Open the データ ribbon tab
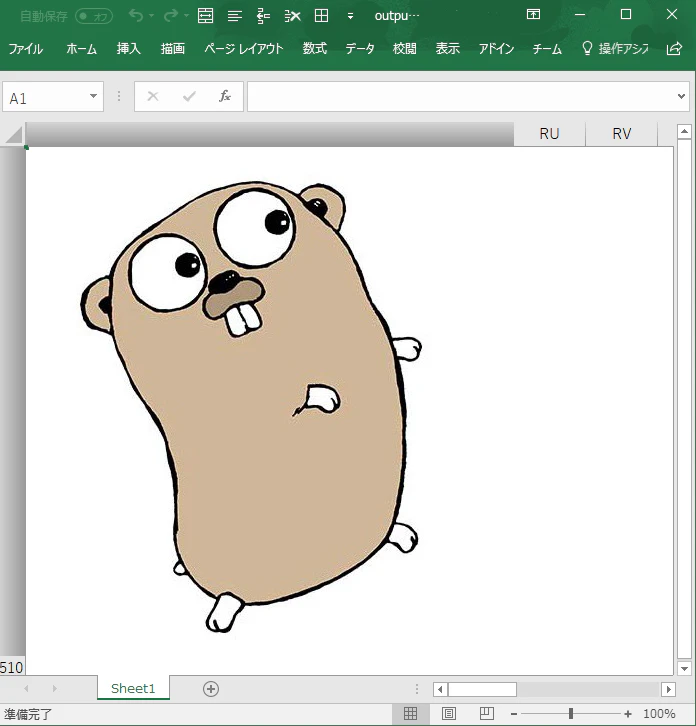 [360, 48]
